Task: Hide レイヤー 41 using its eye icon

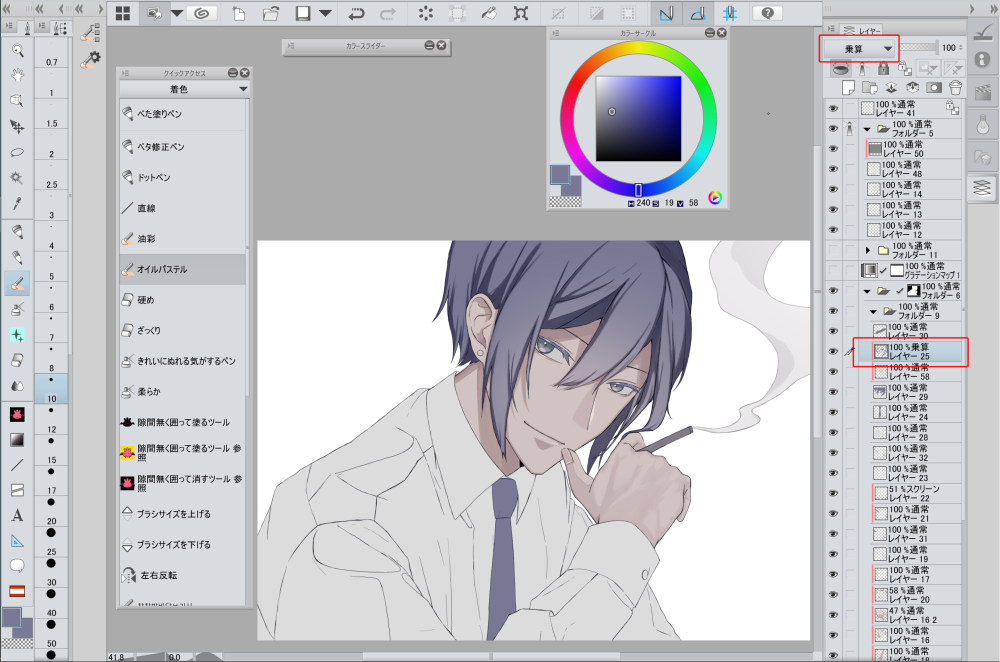Action: [x=833, y=108]
